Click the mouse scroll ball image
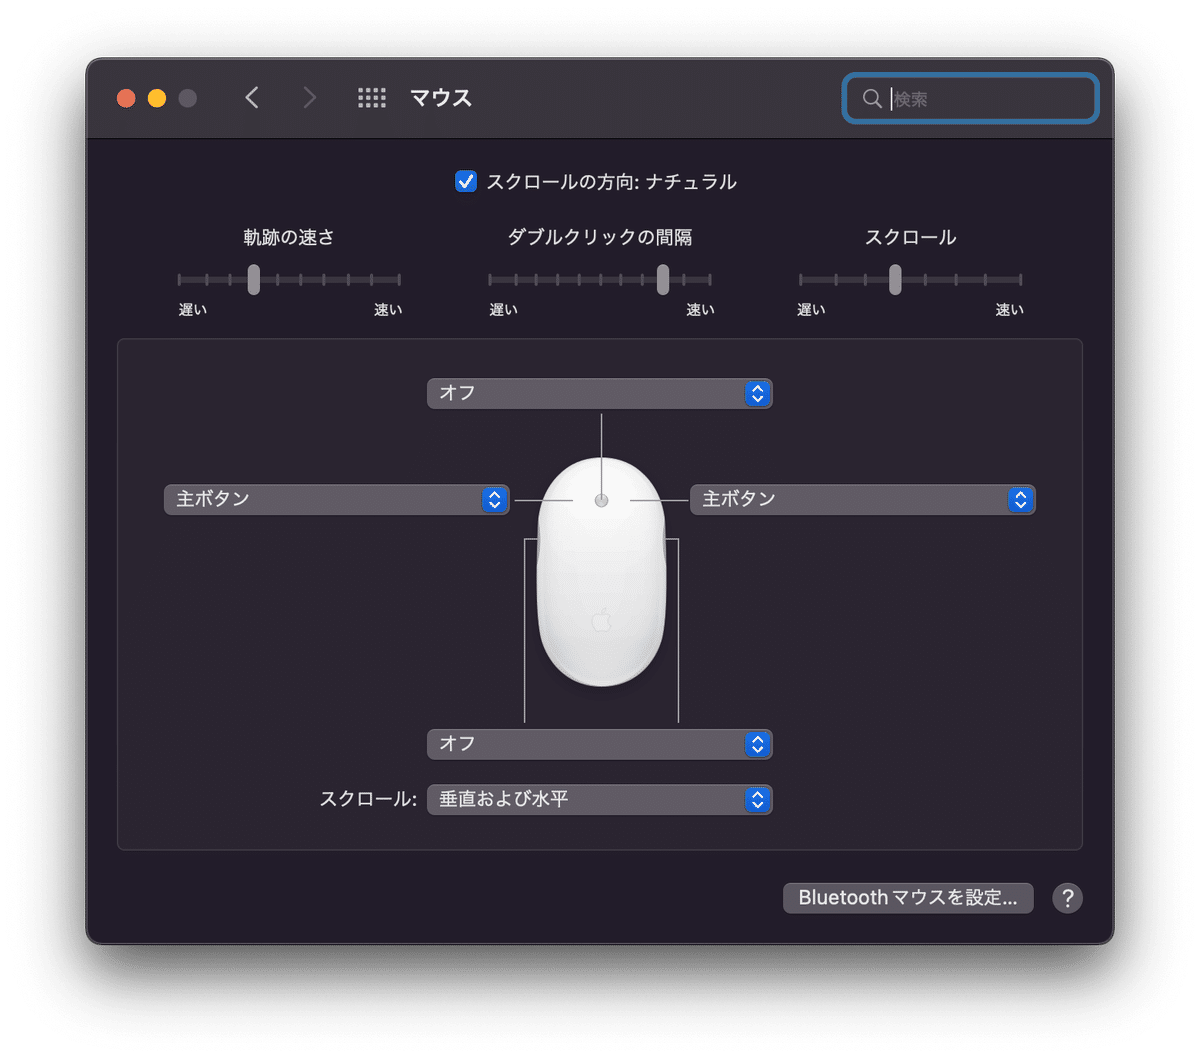Viewport: 1200px width, 1058px height. [601, 500]
